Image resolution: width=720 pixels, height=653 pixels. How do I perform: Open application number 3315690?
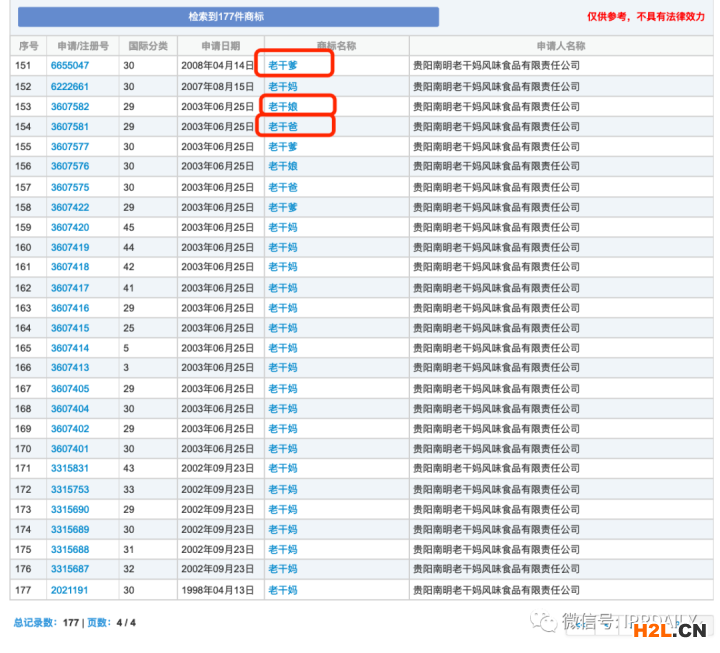(x=70, y=510)
